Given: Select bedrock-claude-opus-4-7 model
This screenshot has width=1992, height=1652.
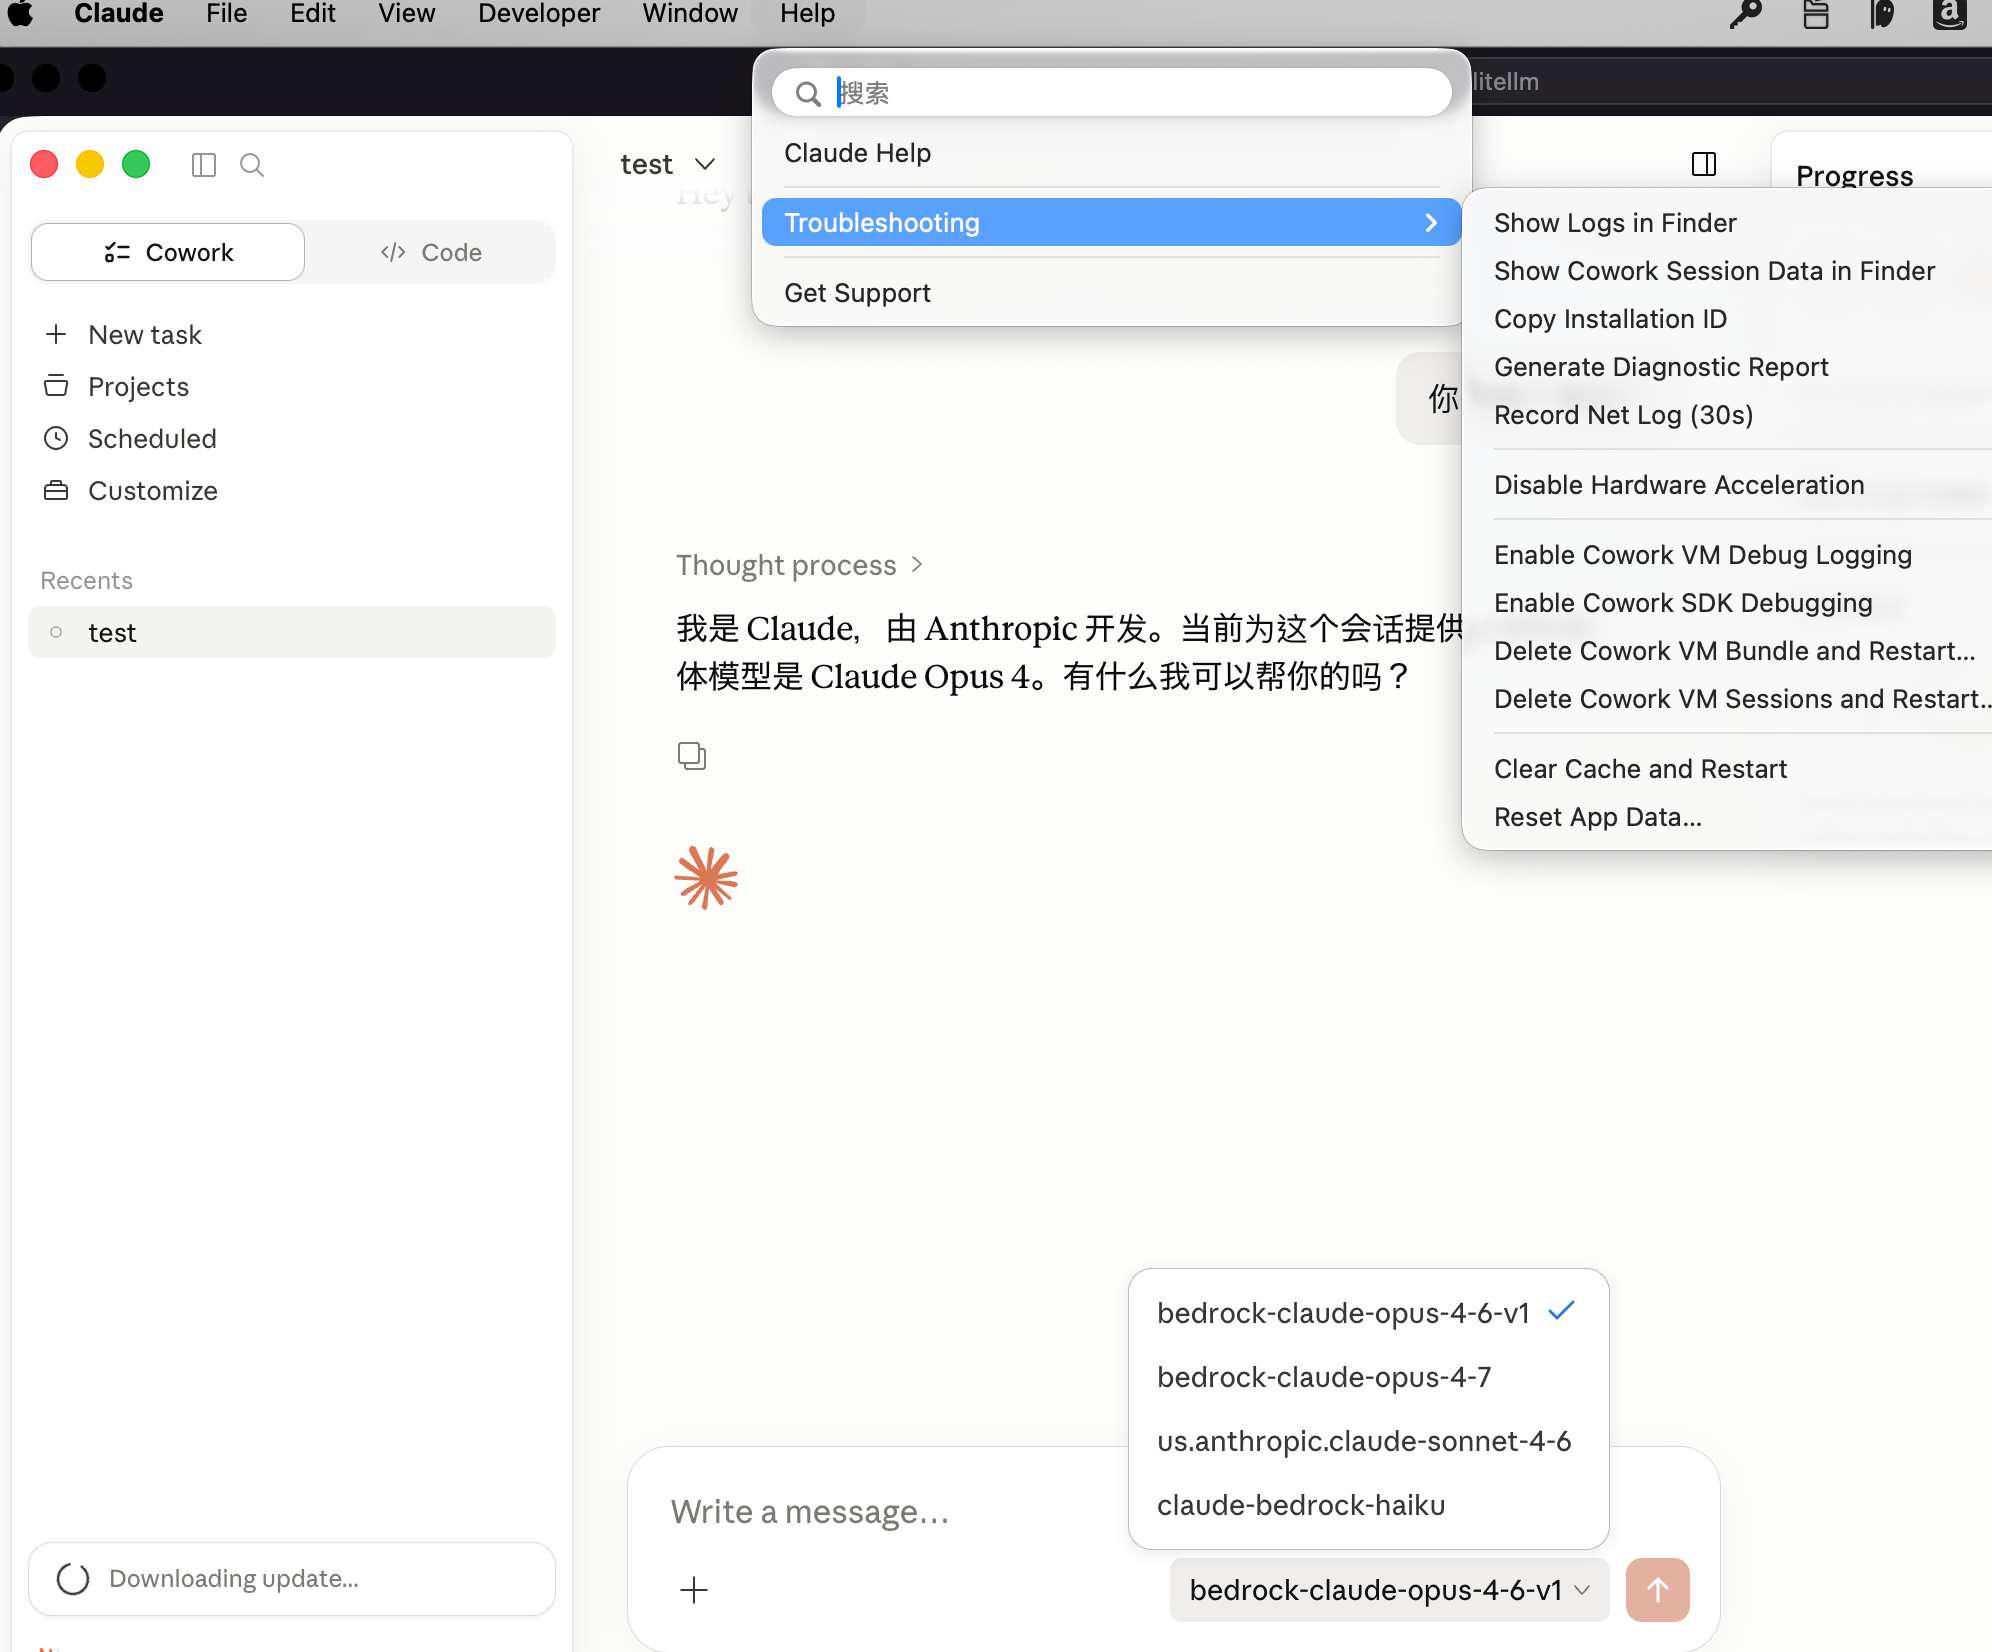Looking at the screenshot, I should [x=1368, y=1377].
